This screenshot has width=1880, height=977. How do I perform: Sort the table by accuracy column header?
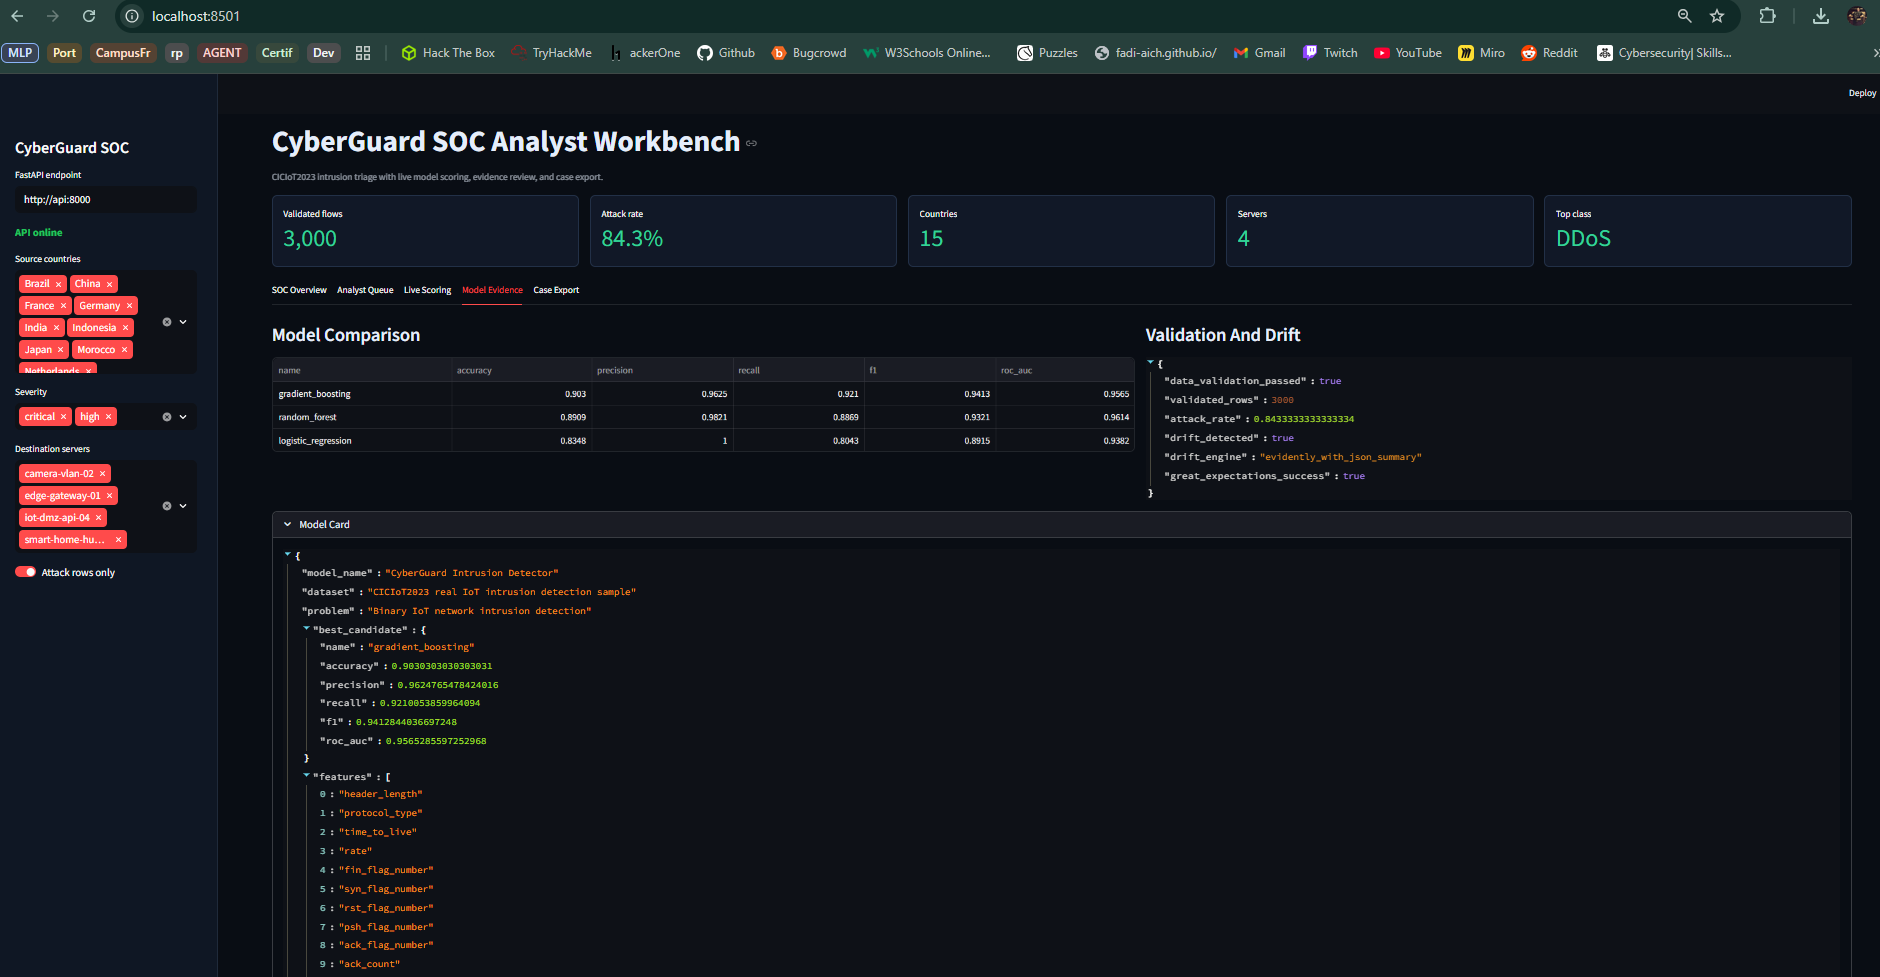click(521, 370)
